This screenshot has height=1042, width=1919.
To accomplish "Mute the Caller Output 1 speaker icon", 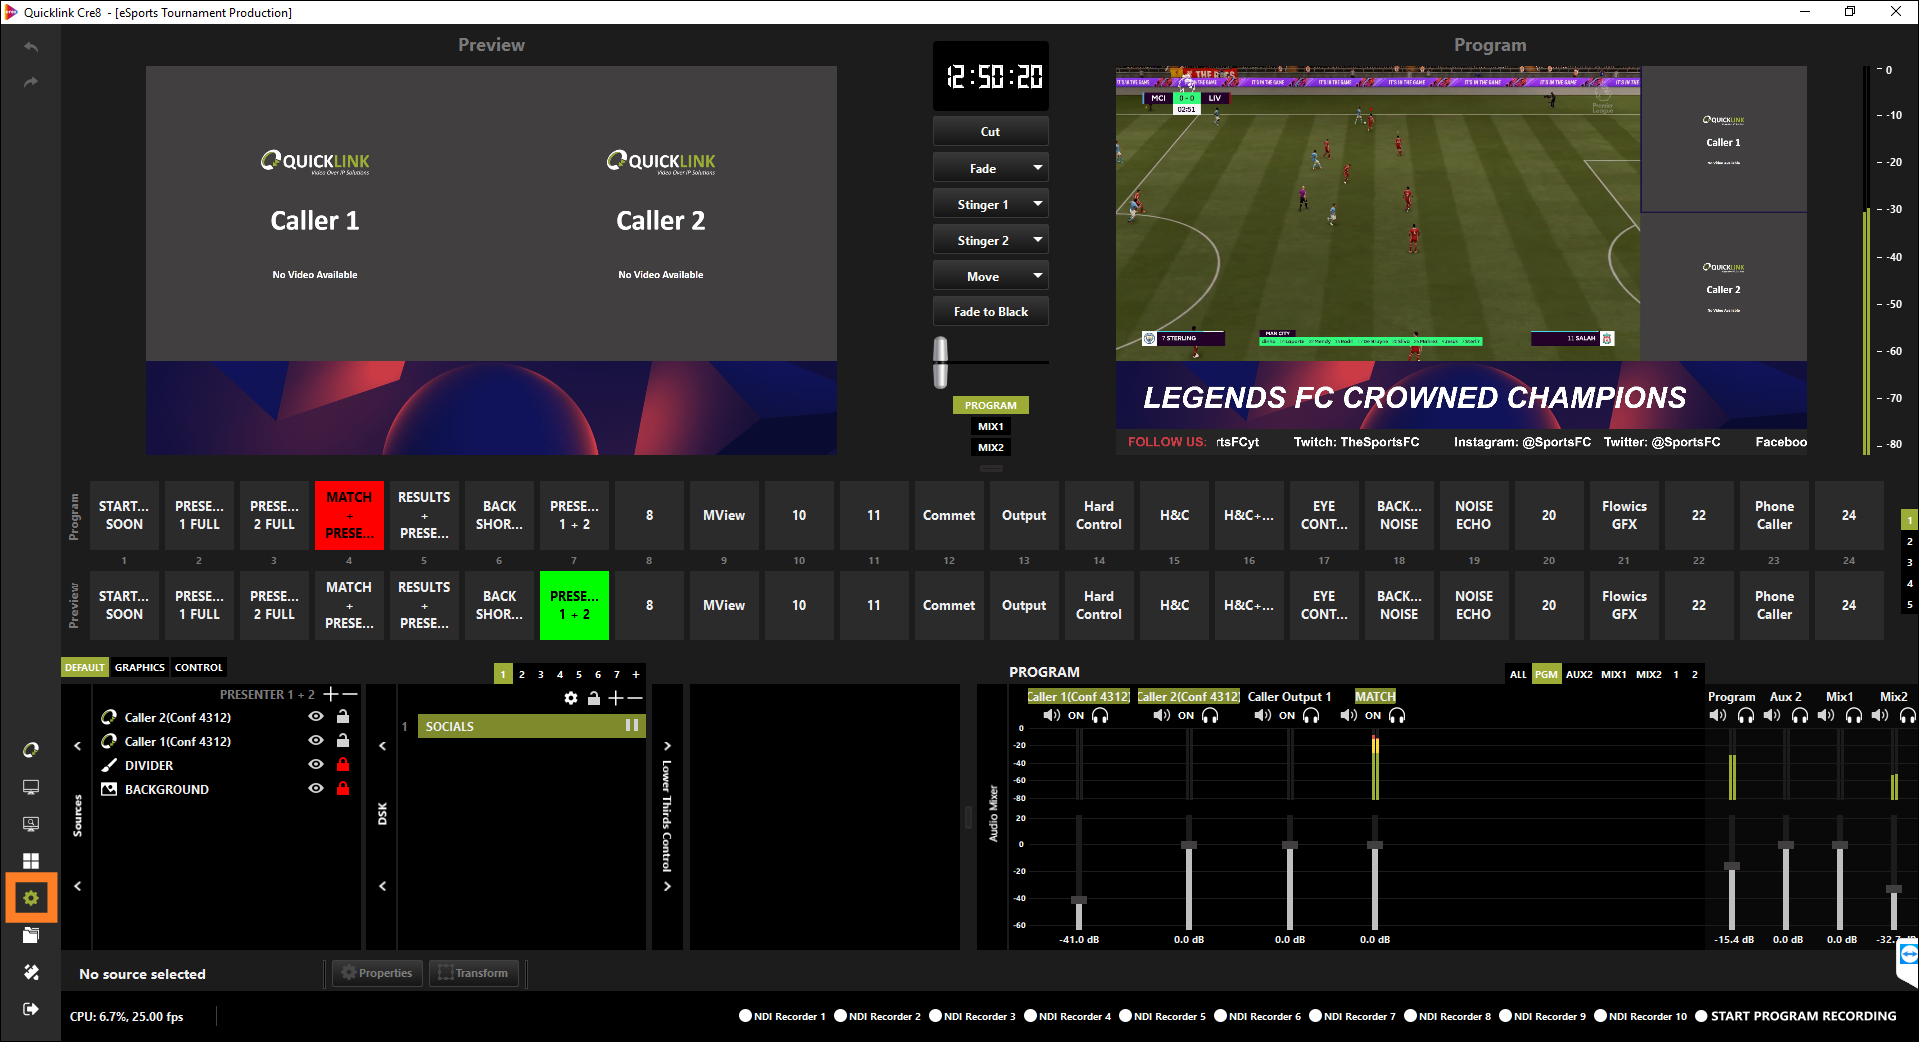I will [1263, 715].
